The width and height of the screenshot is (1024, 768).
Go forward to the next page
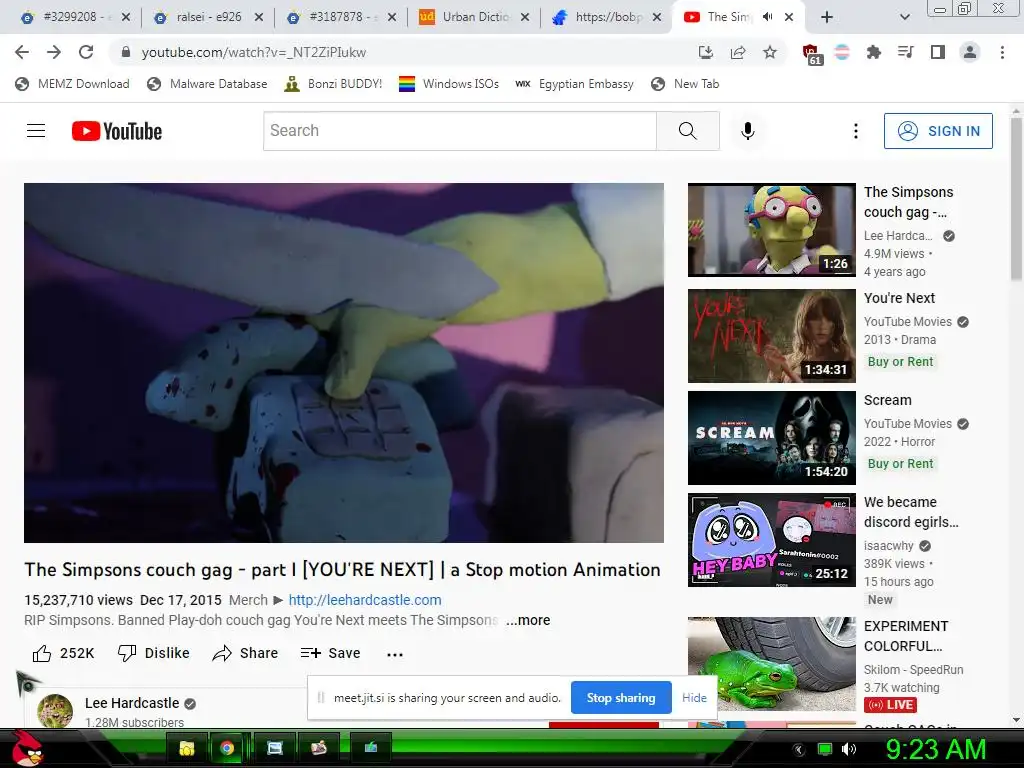pyautogui.click(x=54, y=52)
